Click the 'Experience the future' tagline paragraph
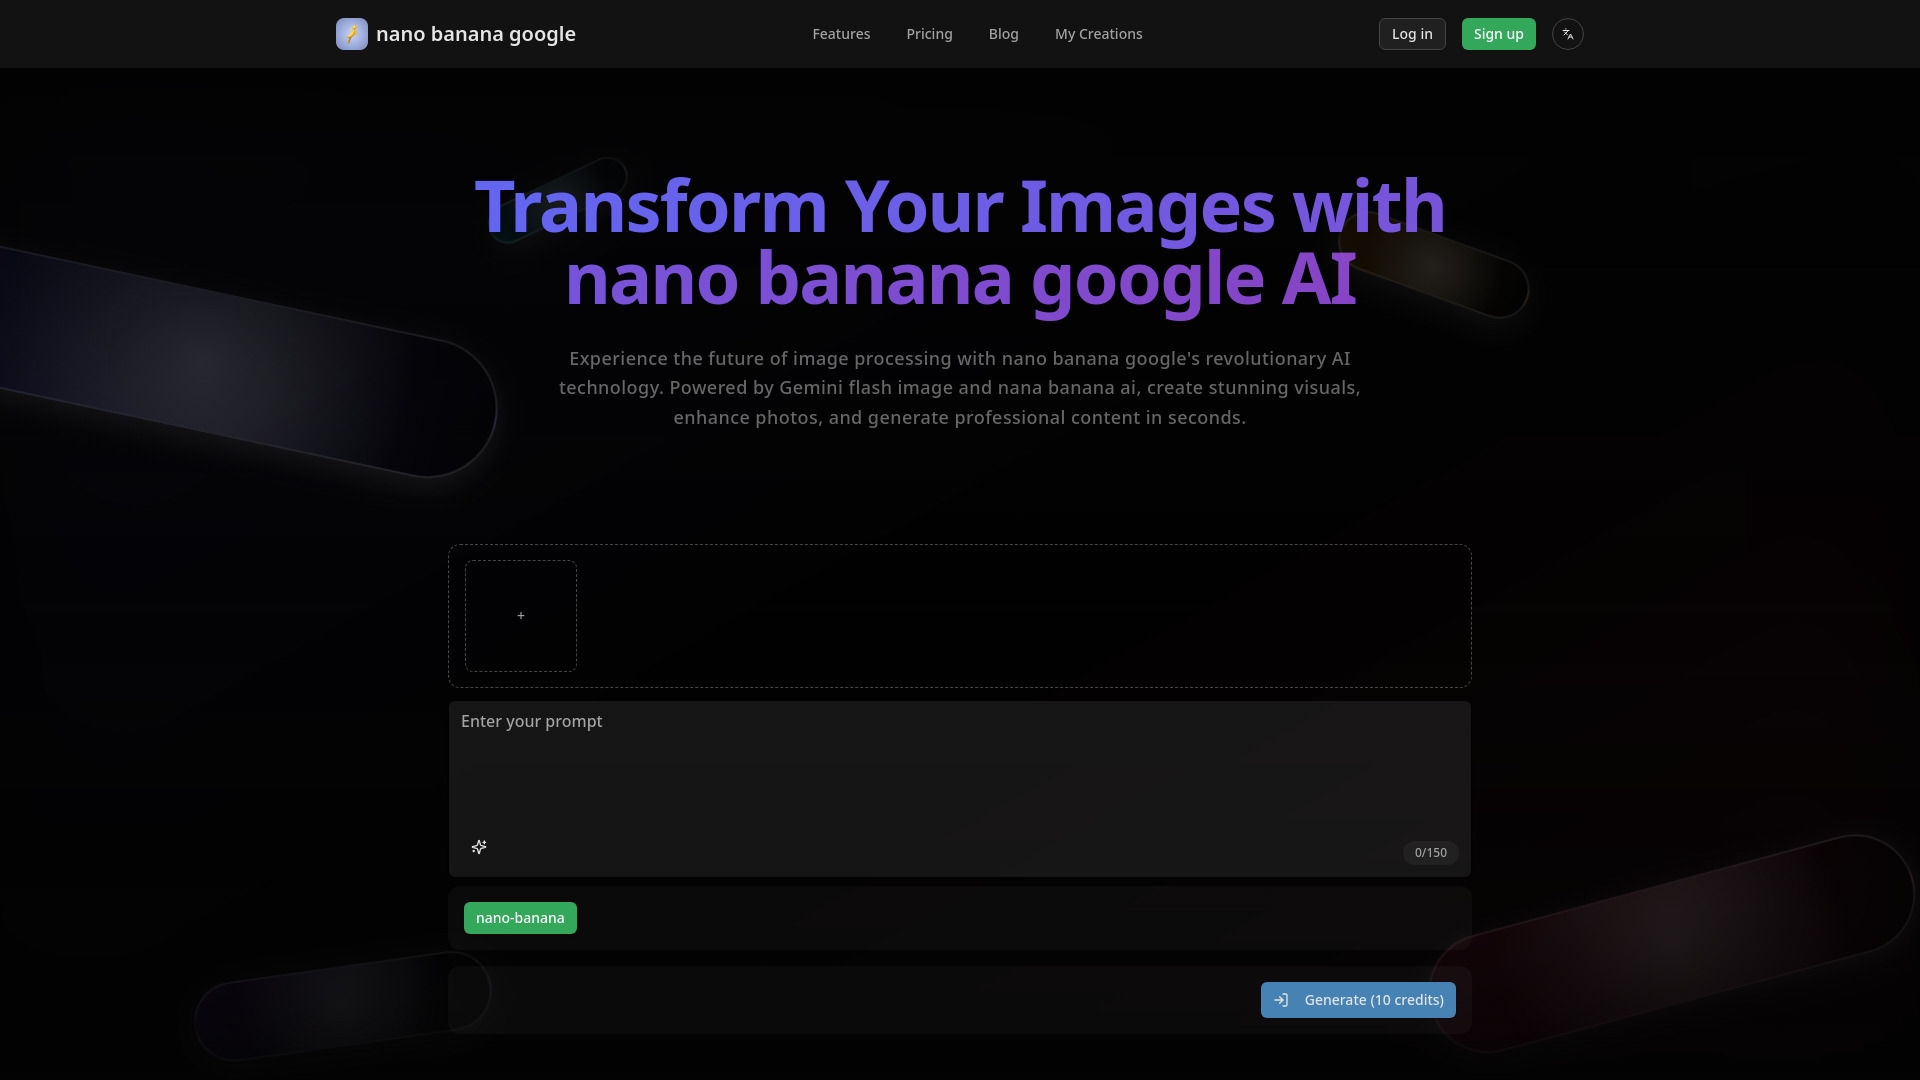The image size is (1920, 1080). point(959,388)
